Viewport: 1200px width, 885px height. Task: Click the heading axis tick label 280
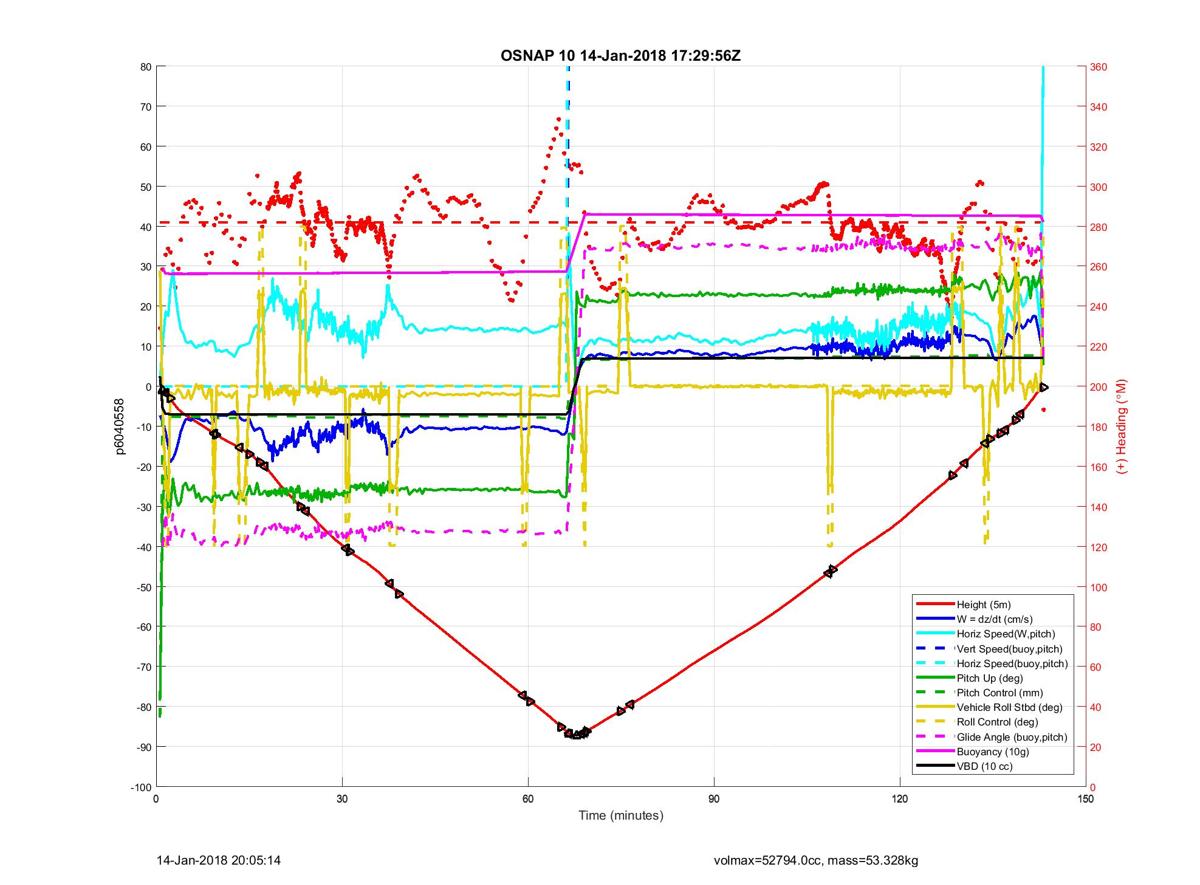[x=1100, y=227]
